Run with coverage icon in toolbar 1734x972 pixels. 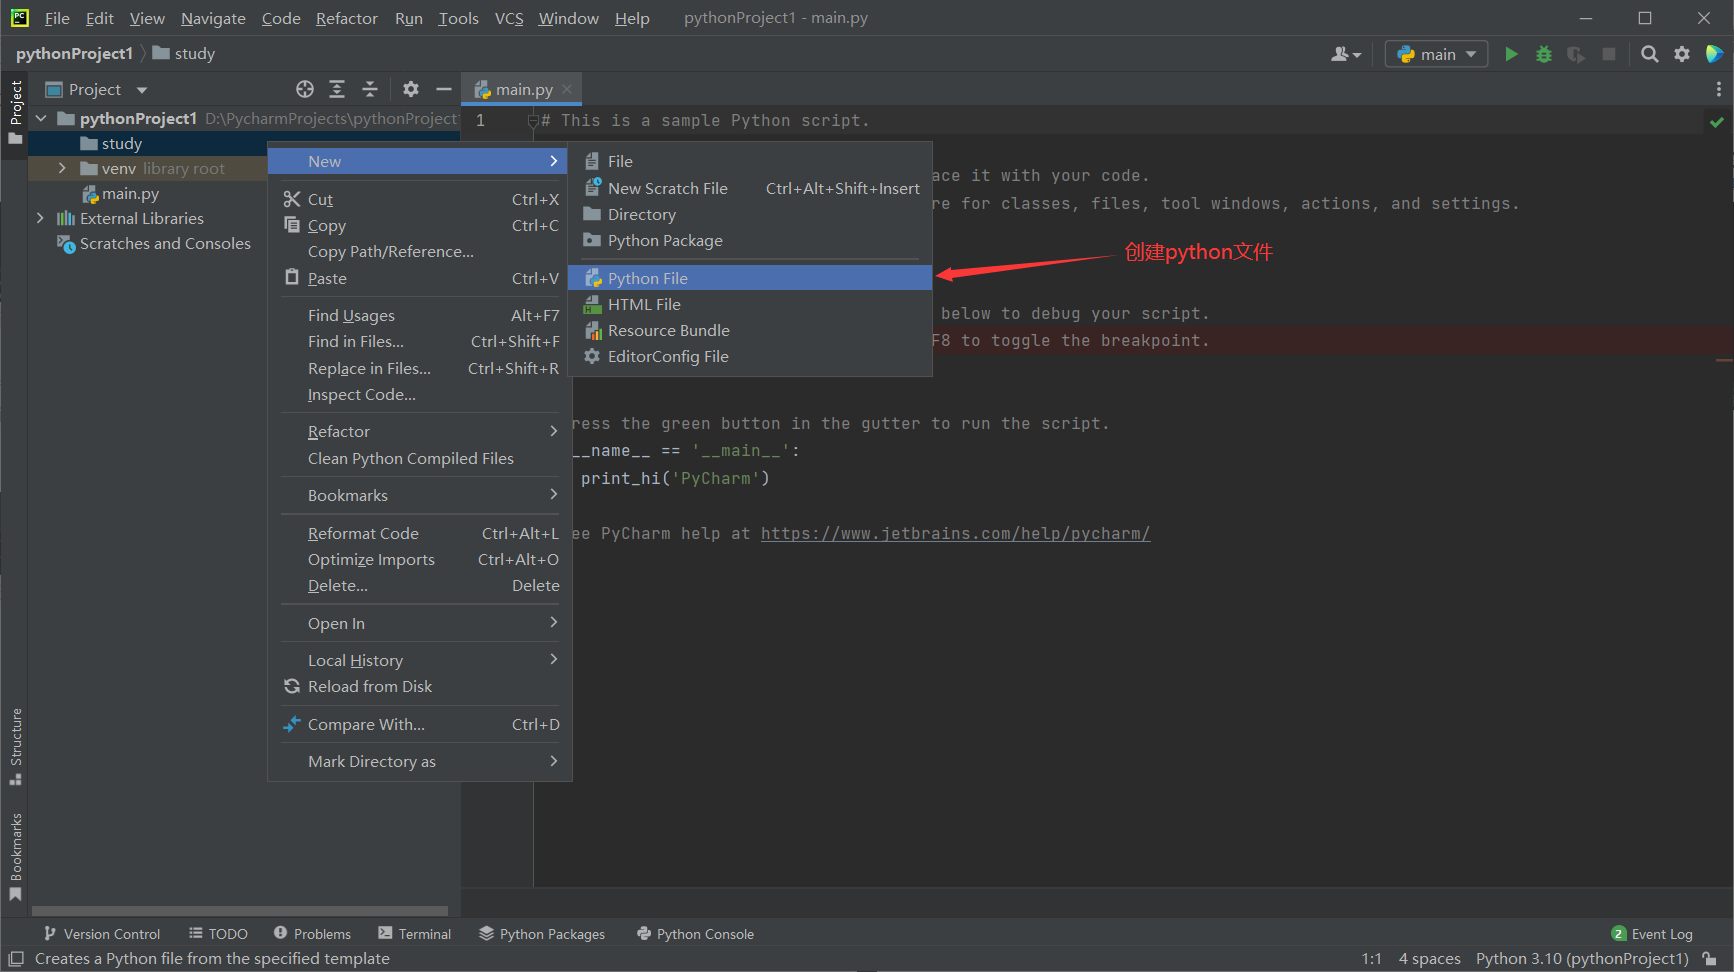[1576, 54]
